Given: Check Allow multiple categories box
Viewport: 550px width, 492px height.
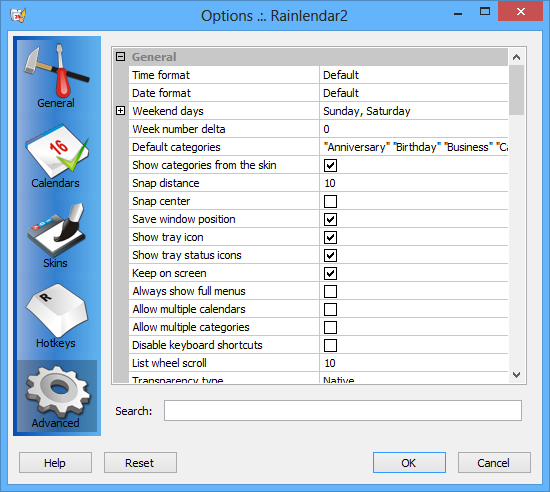Looking at the screenshot, I should click(x=330, y=328).
